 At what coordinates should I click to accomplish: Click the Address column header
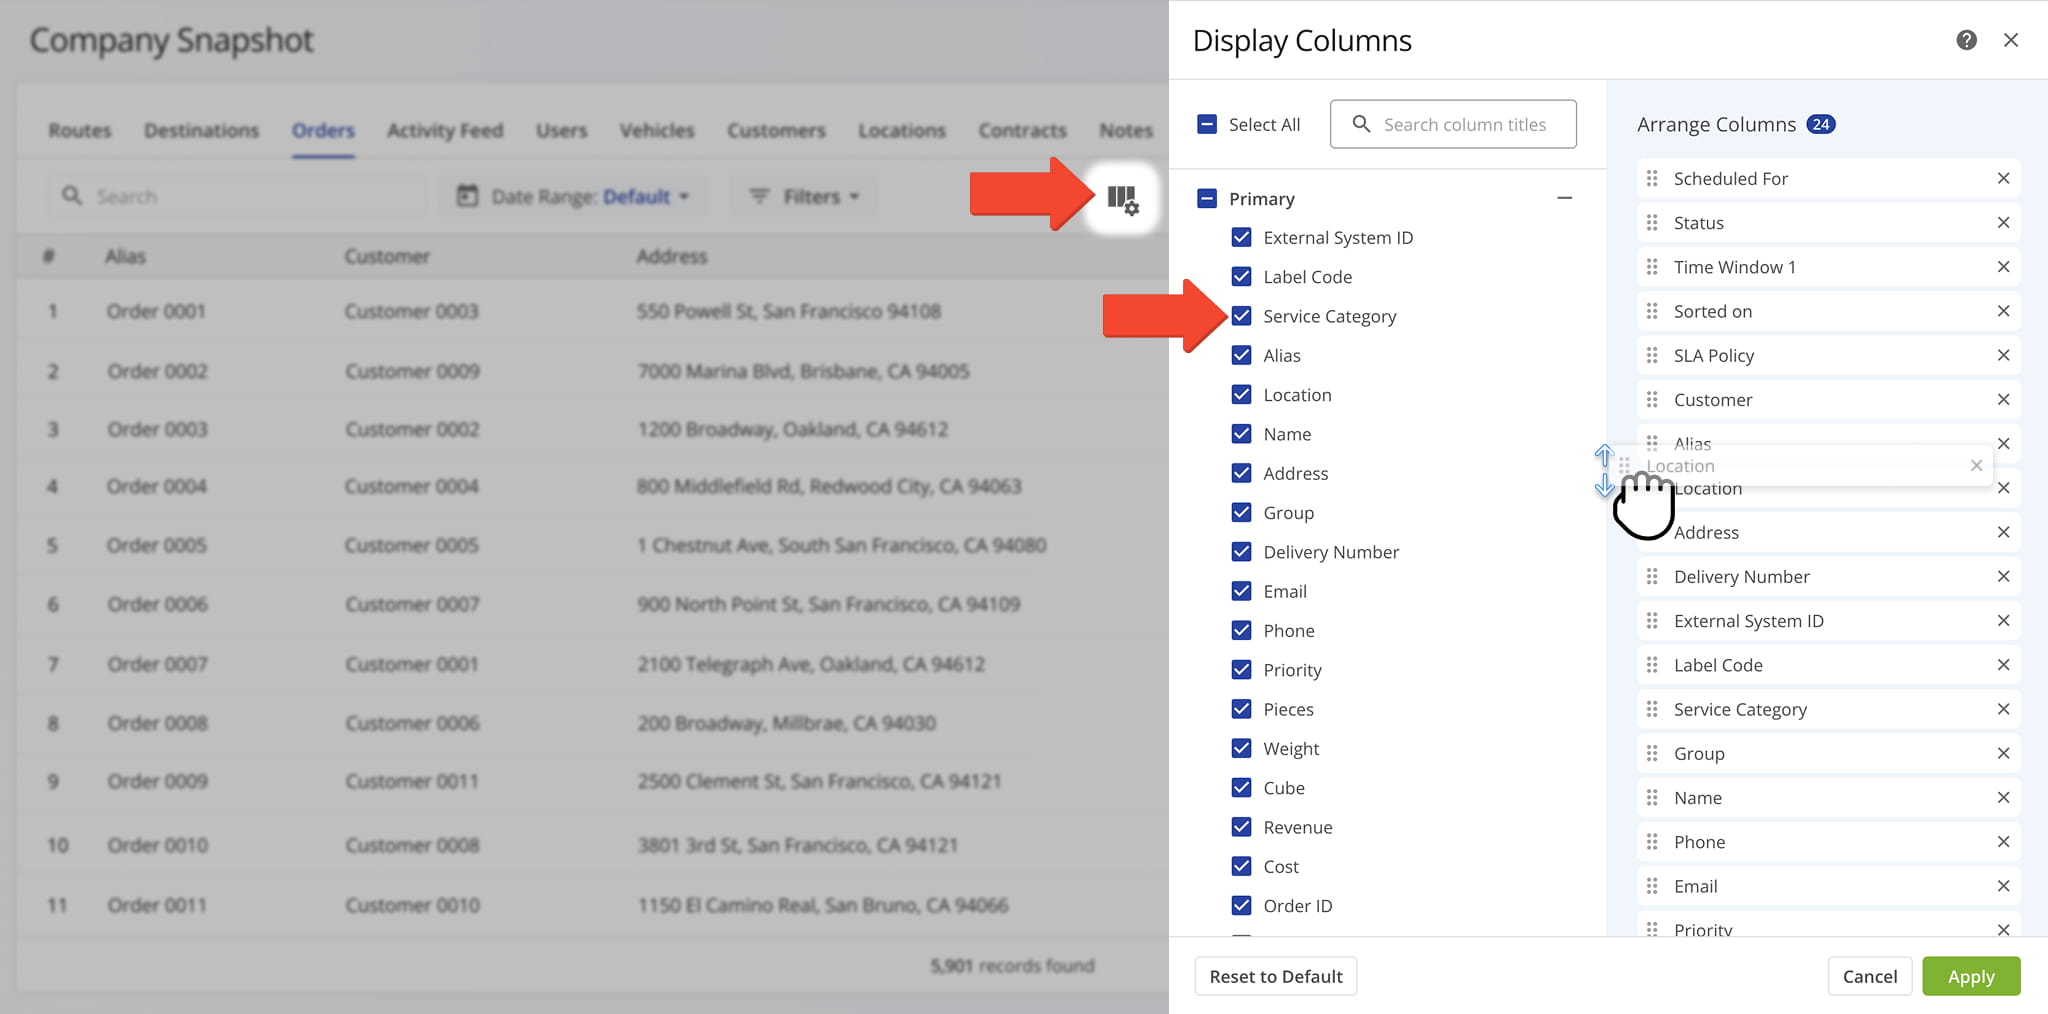[x=672, y=256]
